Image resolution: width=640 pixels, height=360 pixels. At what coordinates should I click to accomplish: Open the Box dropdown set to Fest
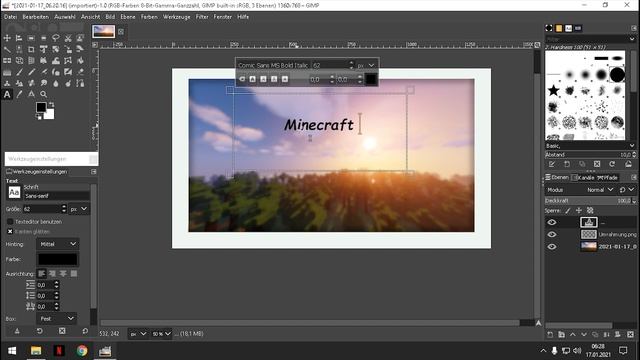57,318
